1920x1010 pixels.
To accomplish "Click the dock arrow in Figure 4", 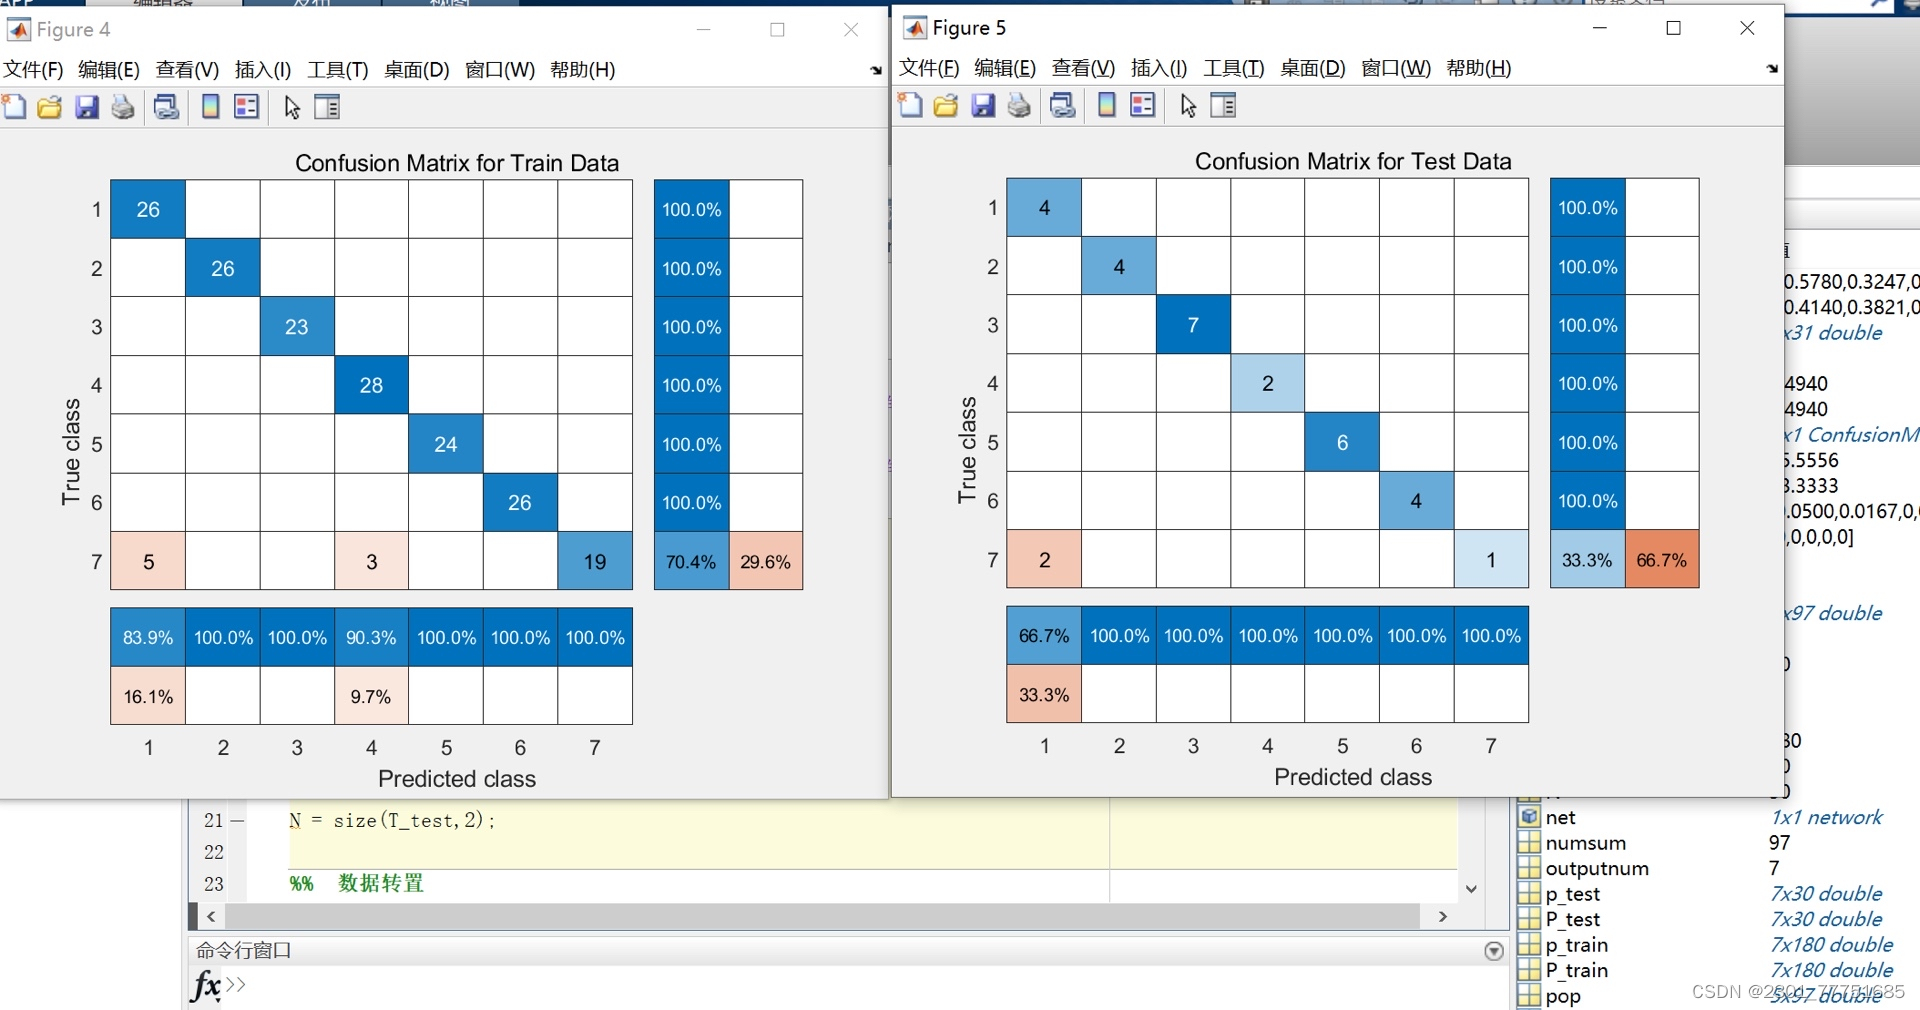I will [x=876, y=70].
